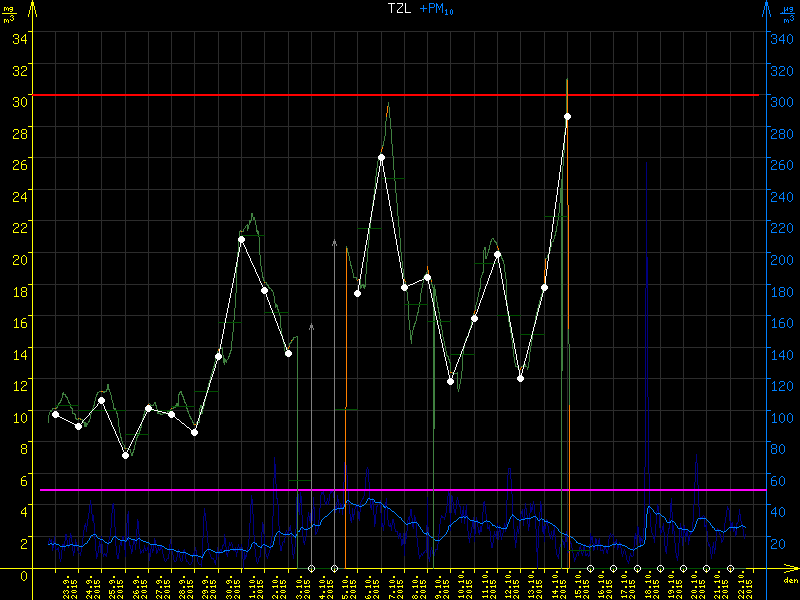
Task: Click the shorter gray upward arrow marker
Action: pyautogui.click(x=312, y=327)
